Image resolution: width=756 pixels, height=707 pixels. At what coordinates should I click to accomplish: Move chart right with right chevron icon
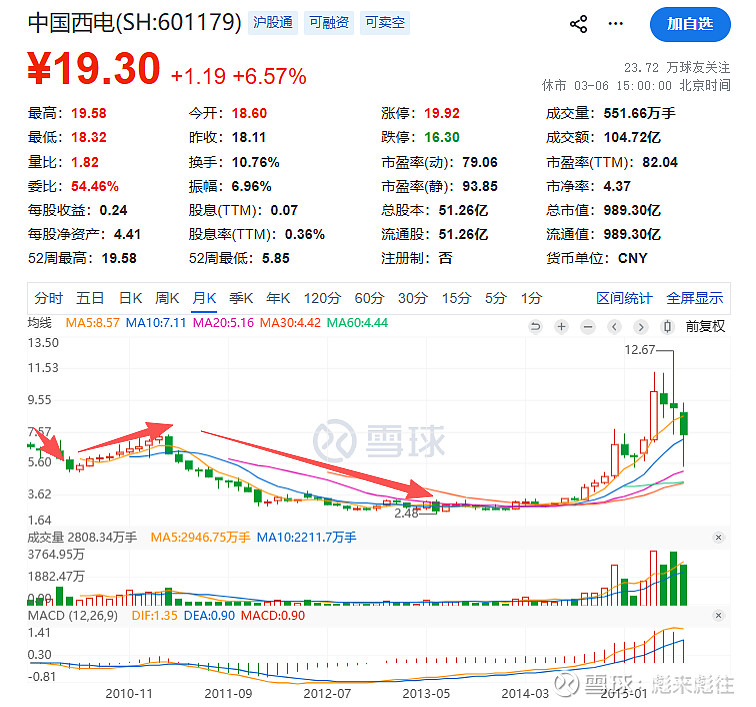(x=641, y=327)
